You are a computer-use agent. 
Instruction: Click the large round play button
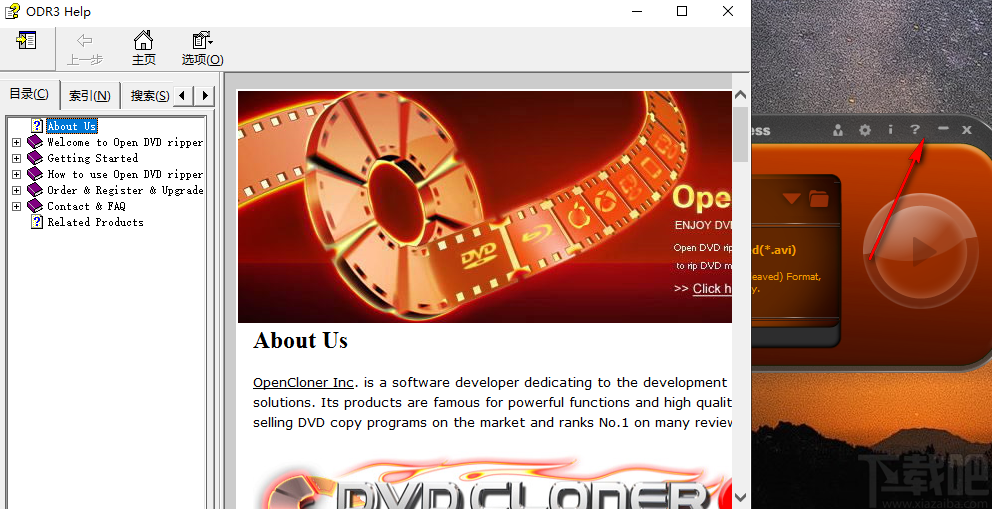coord(921,252)
